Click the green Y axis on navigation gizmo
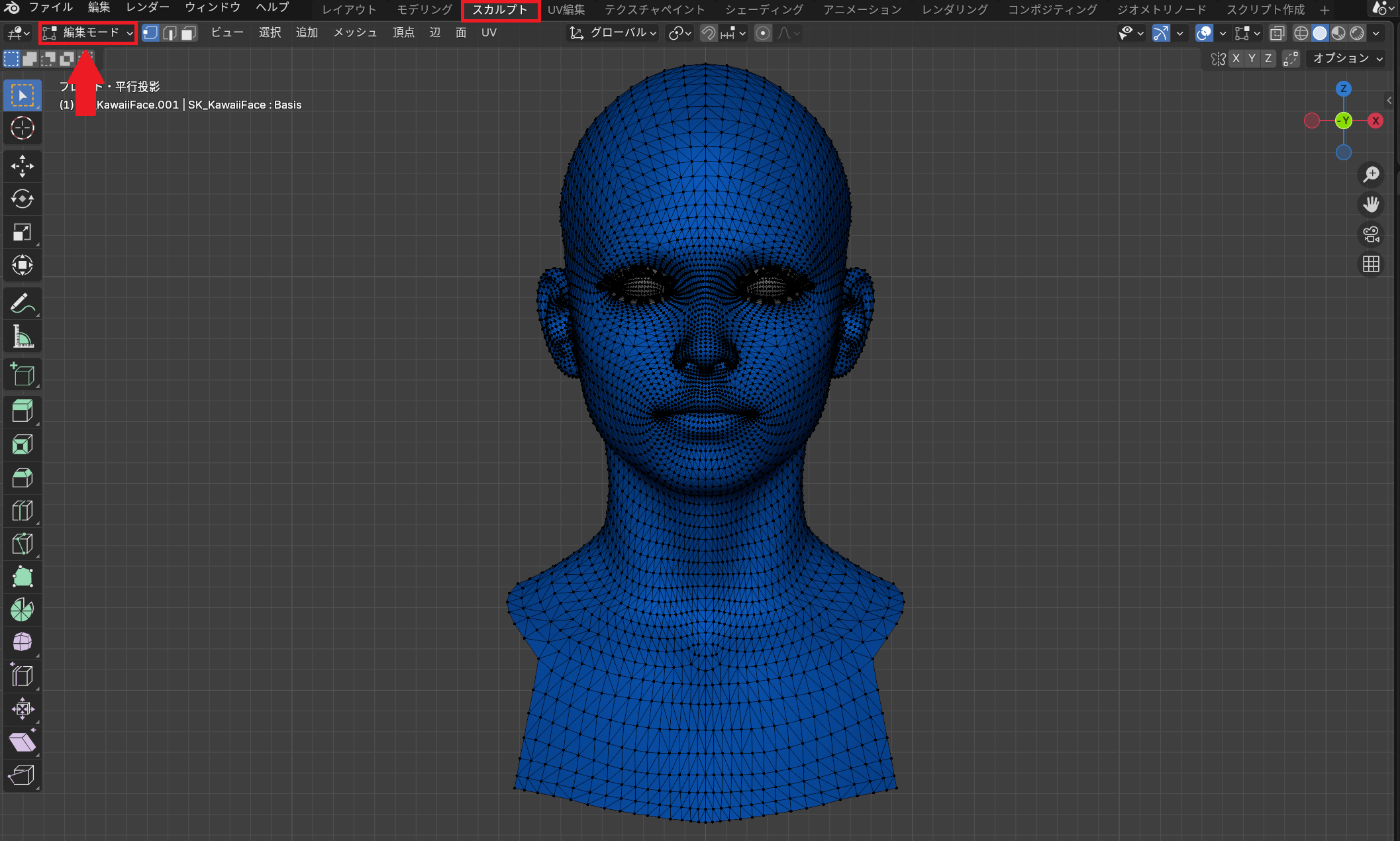This screenshot has height=841, width=1400. (1343, 120)
